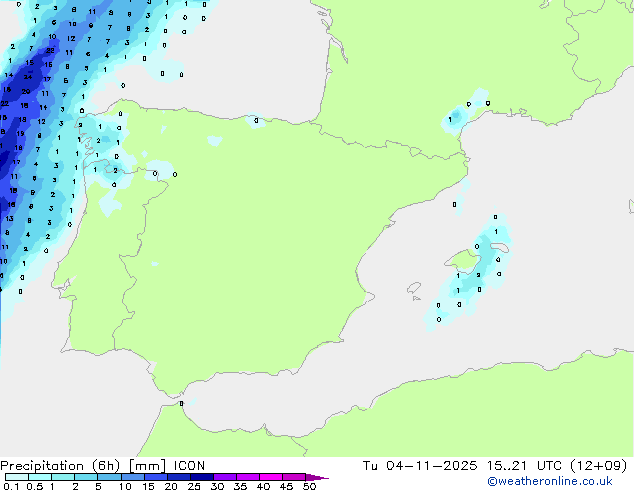Click the 0.5–1 mm legend color segment

tap(40, 477)
